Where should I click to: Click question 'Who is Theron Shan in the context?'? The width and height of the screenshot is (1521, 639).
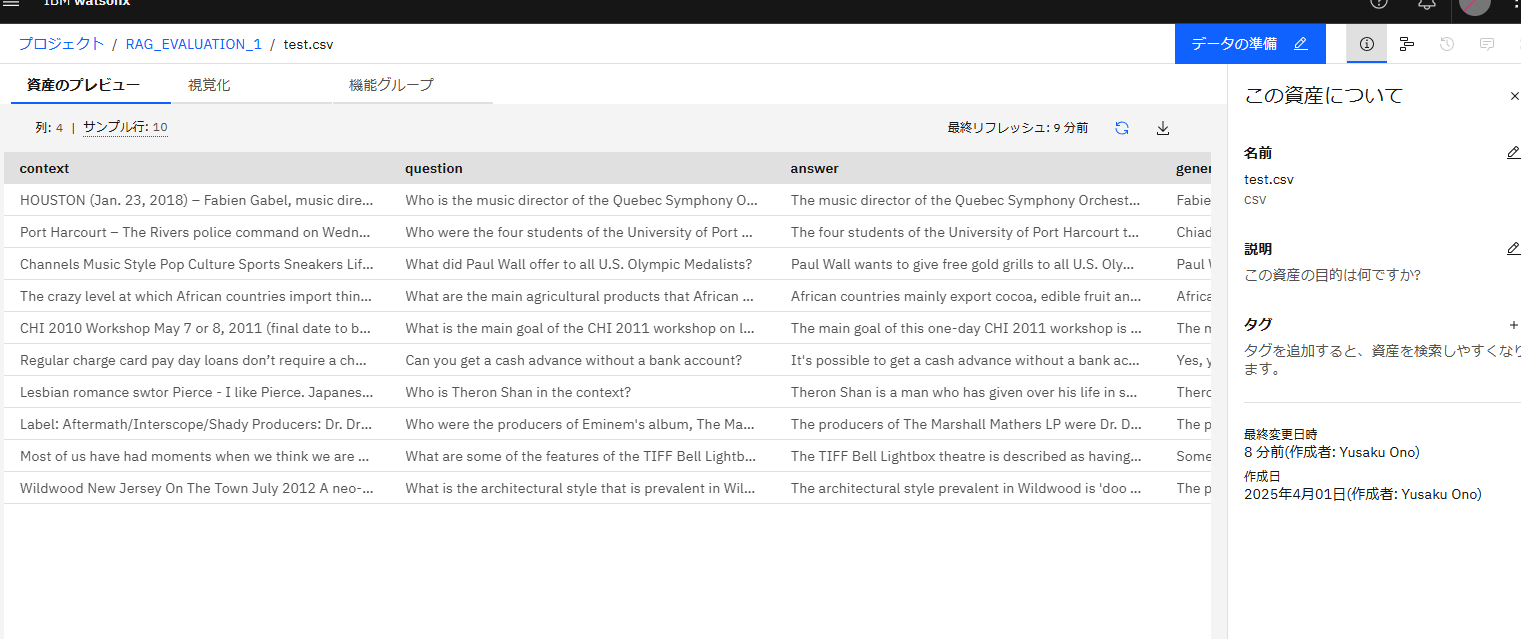pos(582,392)
